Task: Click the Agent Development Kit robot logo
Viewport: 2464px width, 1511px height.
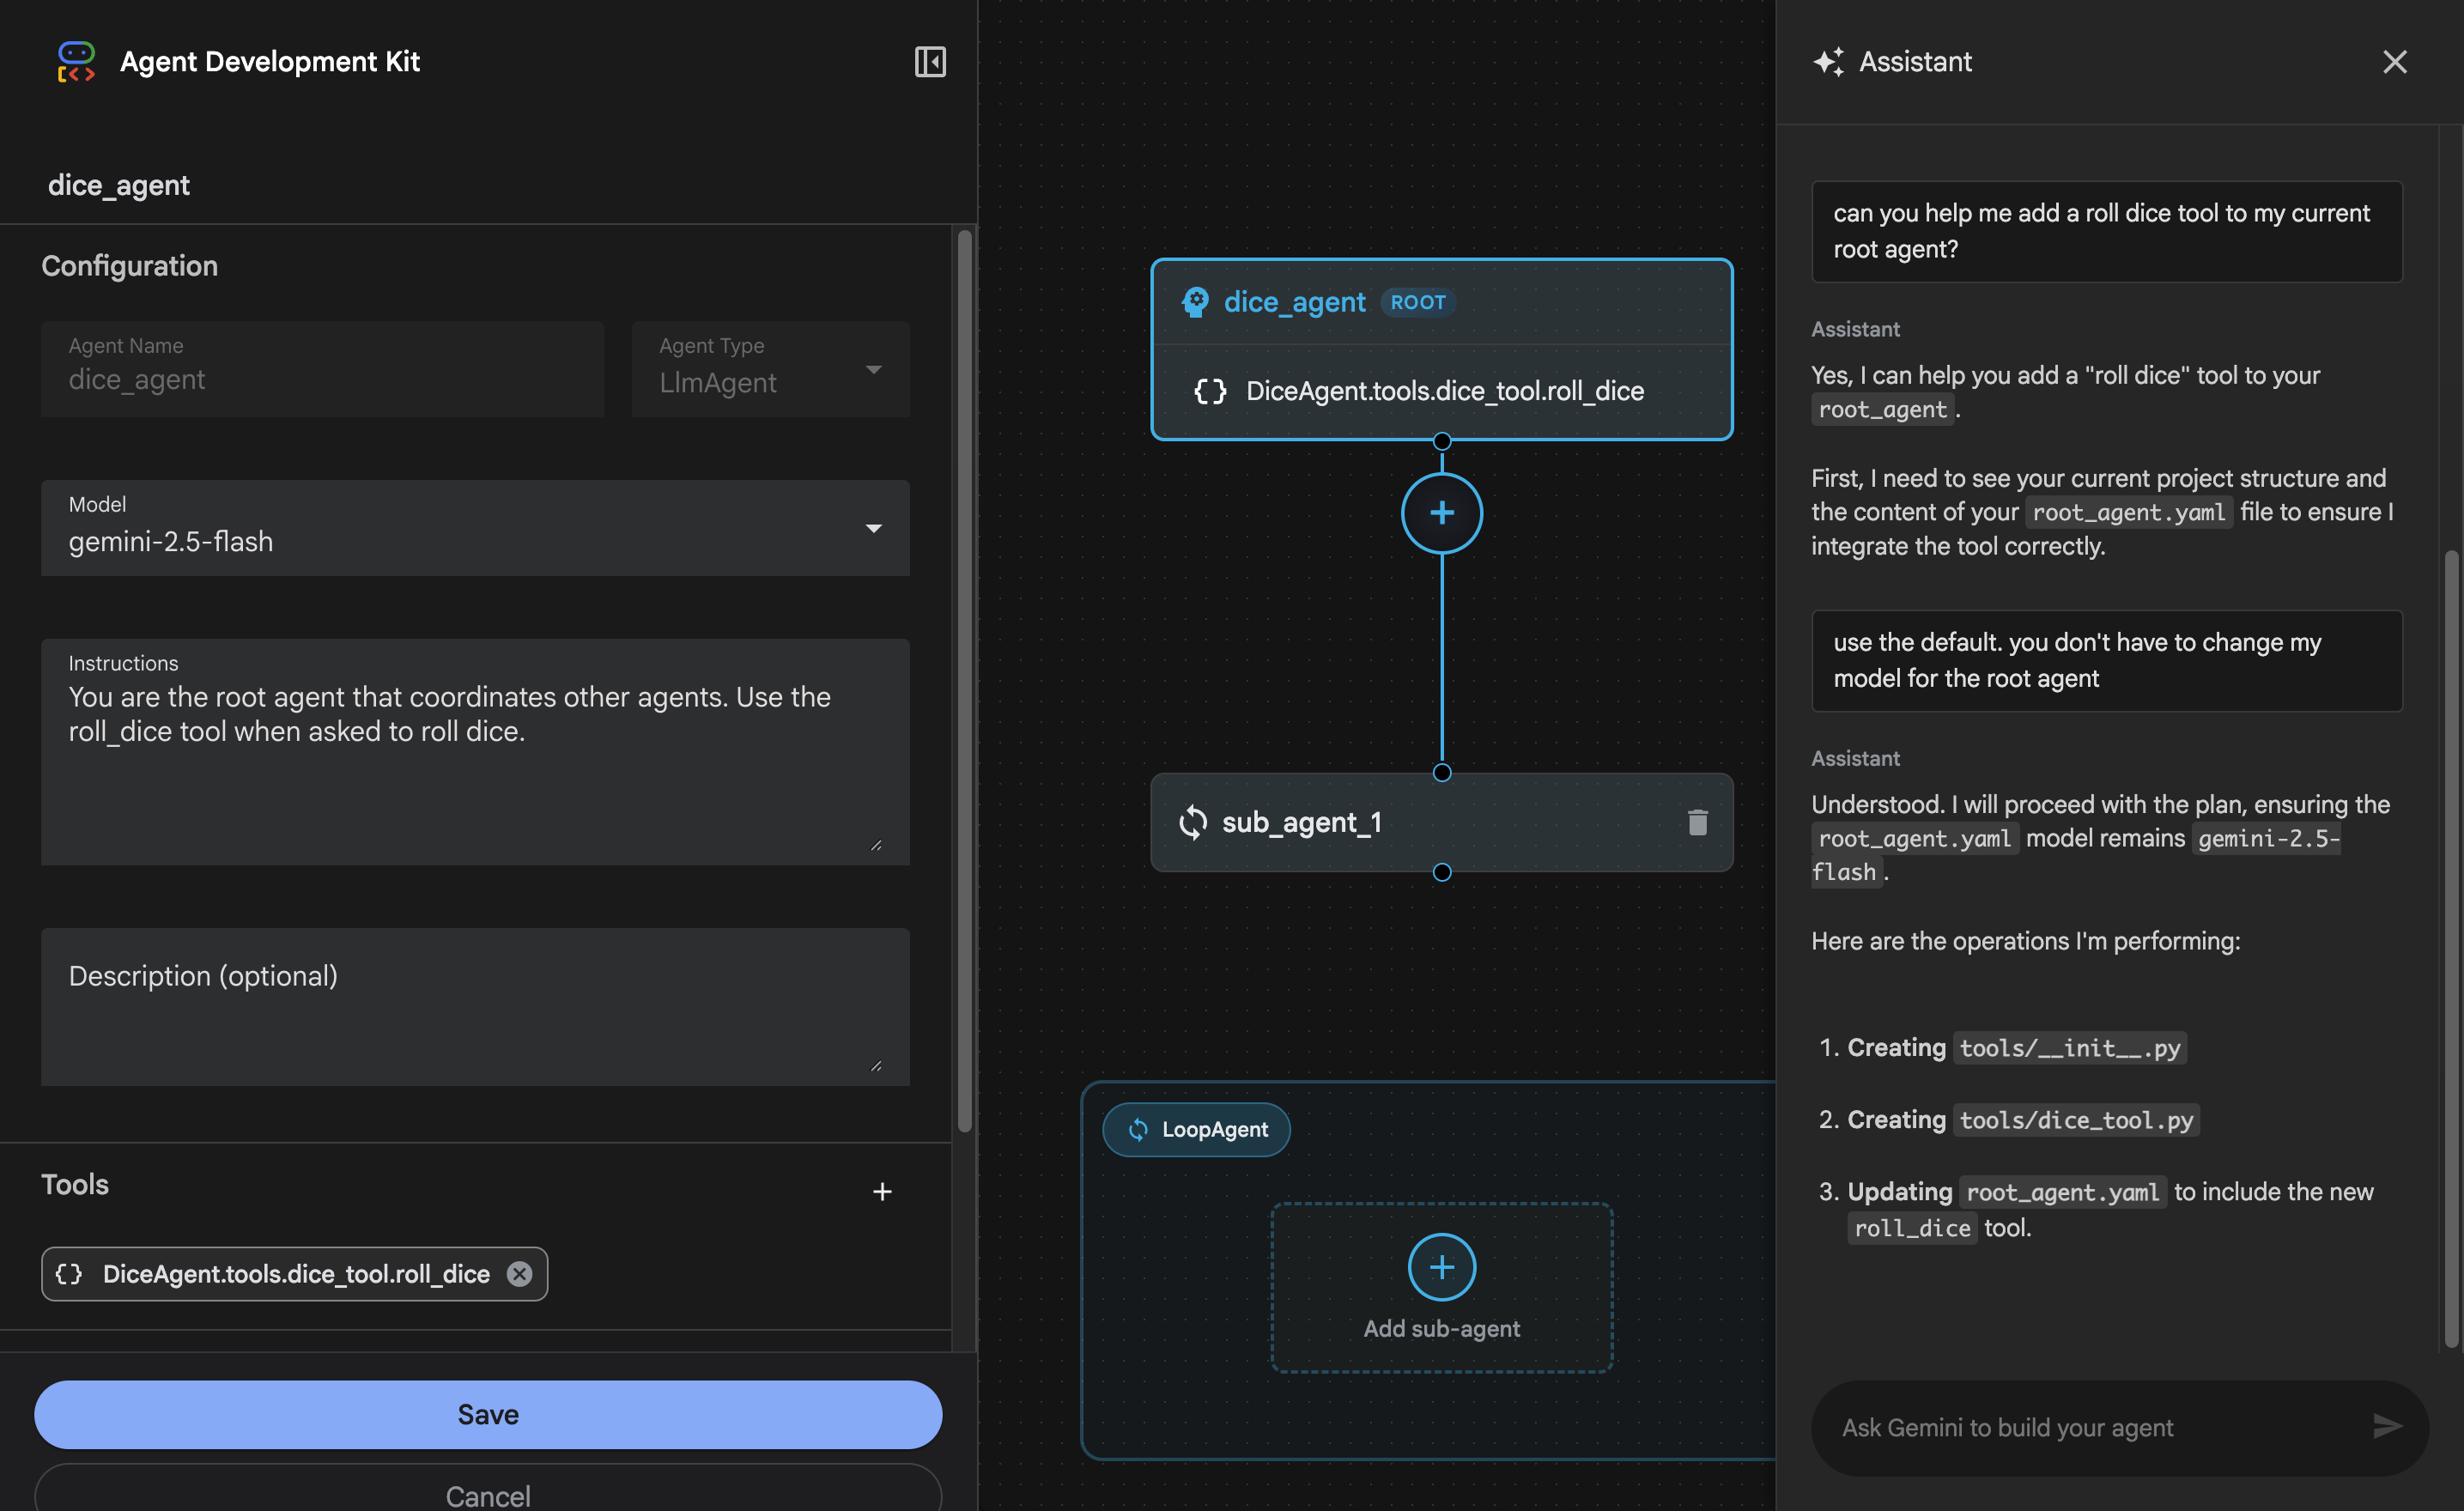Action: point(76,61)
